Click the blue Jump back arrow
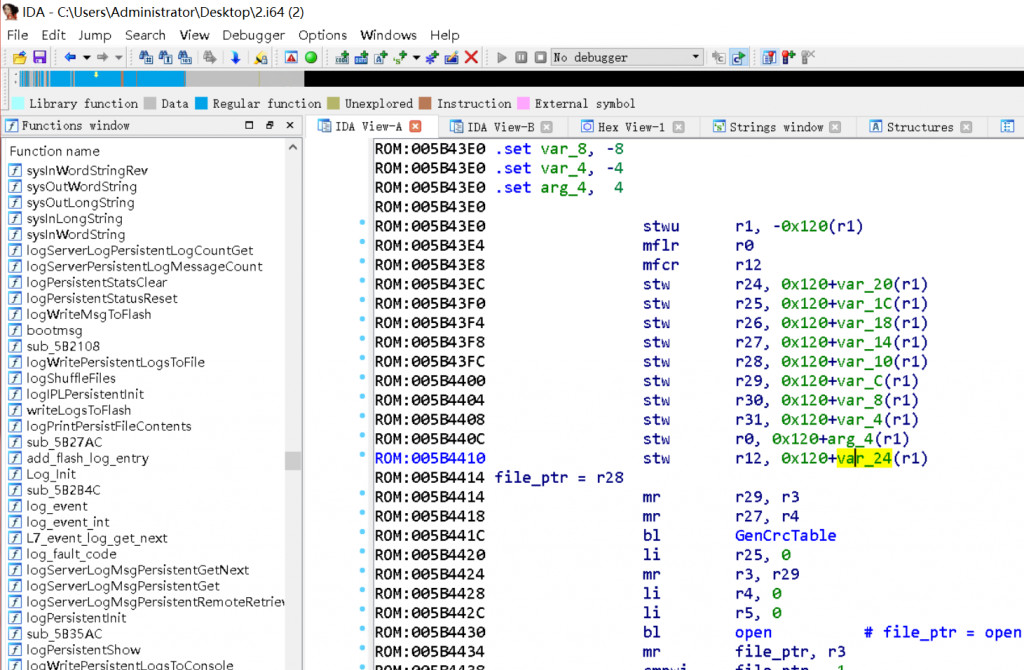1024x670 pixels. point(70,58)
